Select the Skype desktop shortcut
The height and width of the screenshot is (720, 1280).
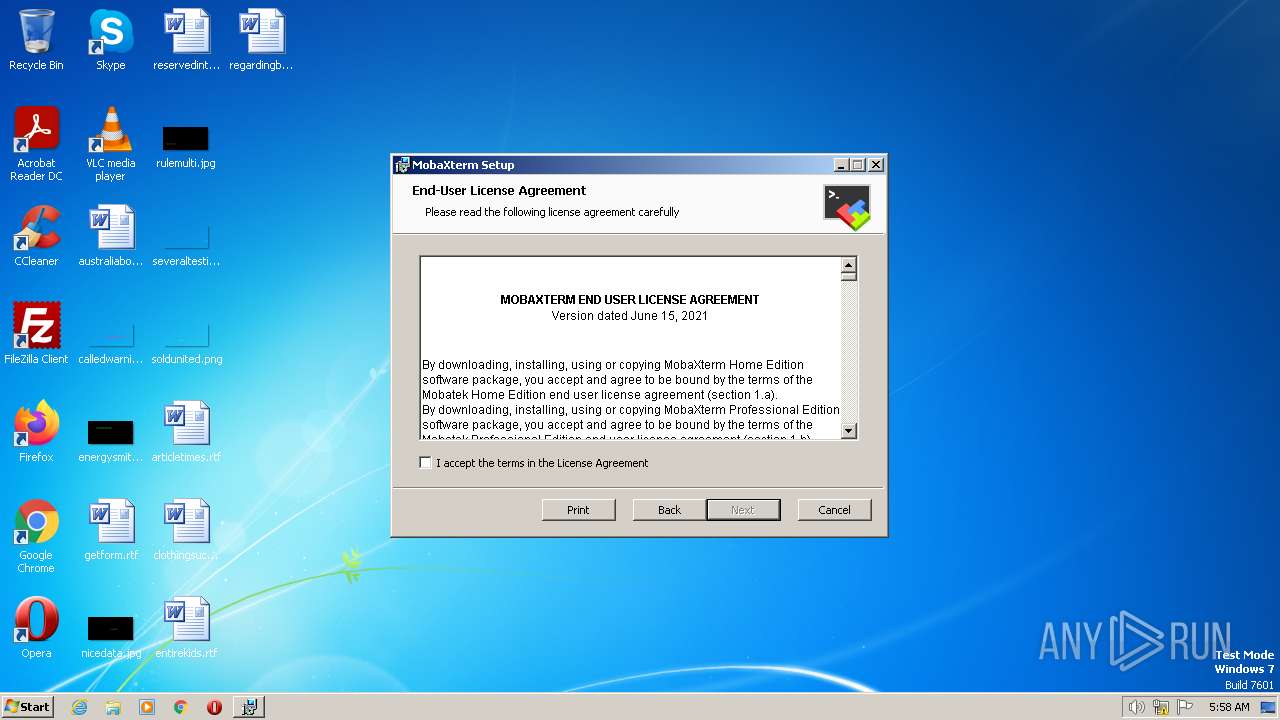[110, 40]
